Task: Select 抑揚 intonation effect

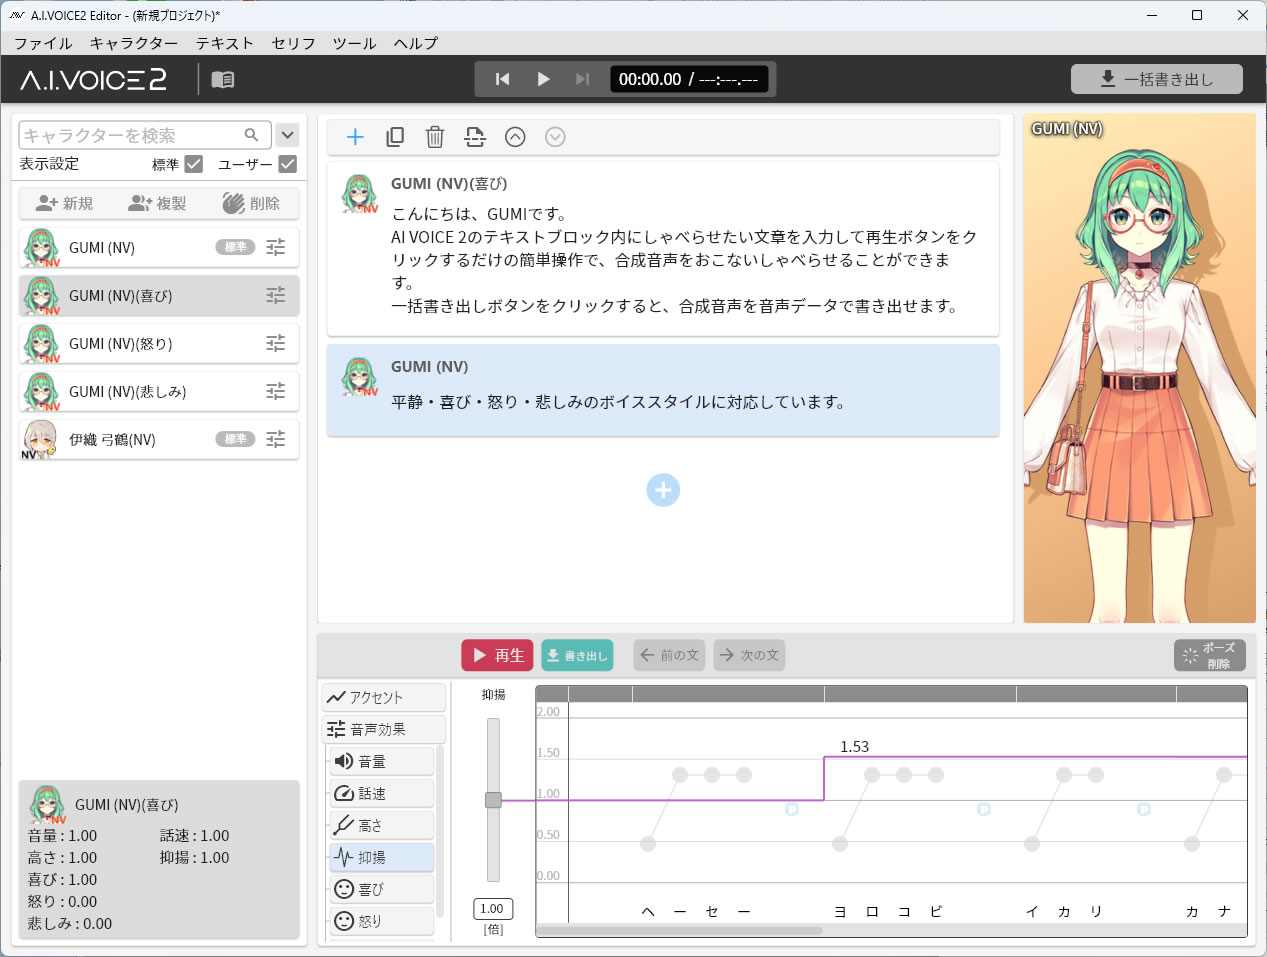Action: [382, 857]
